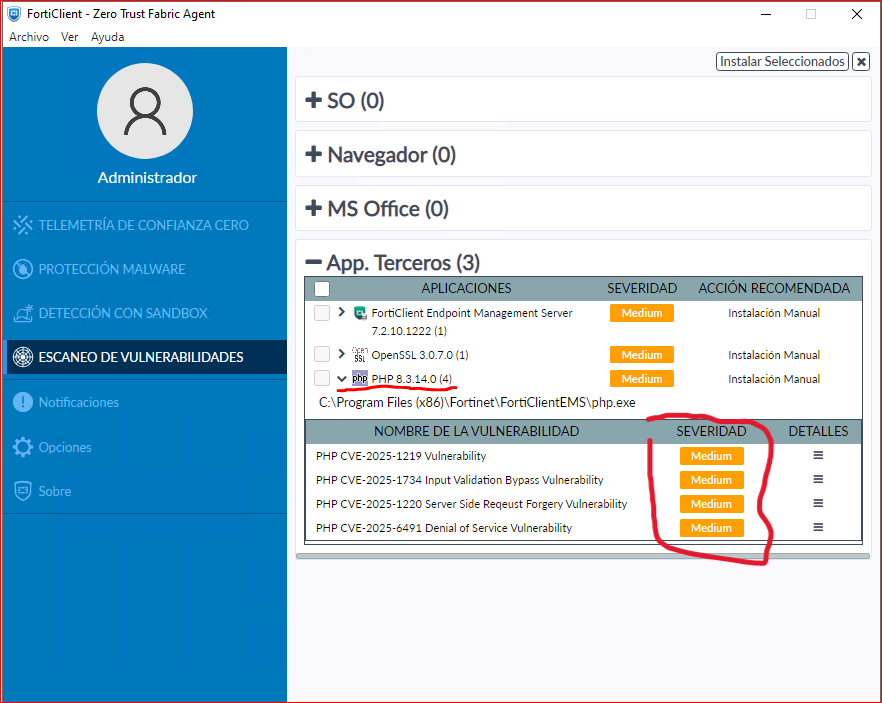
Task: Click Medium badge for CVE-2025-1220
Action: click(712, 504)
